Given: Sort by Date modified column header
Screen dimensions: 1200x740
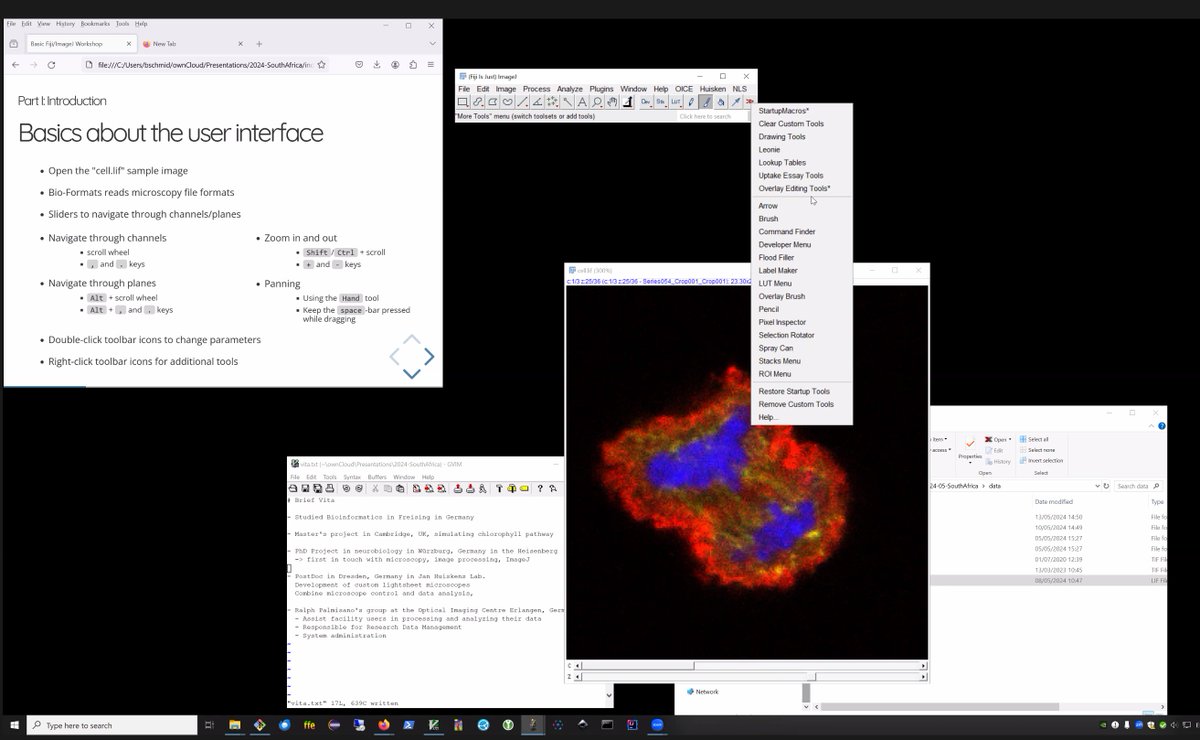Looking at the screenshot, I should pos(1054,501).
